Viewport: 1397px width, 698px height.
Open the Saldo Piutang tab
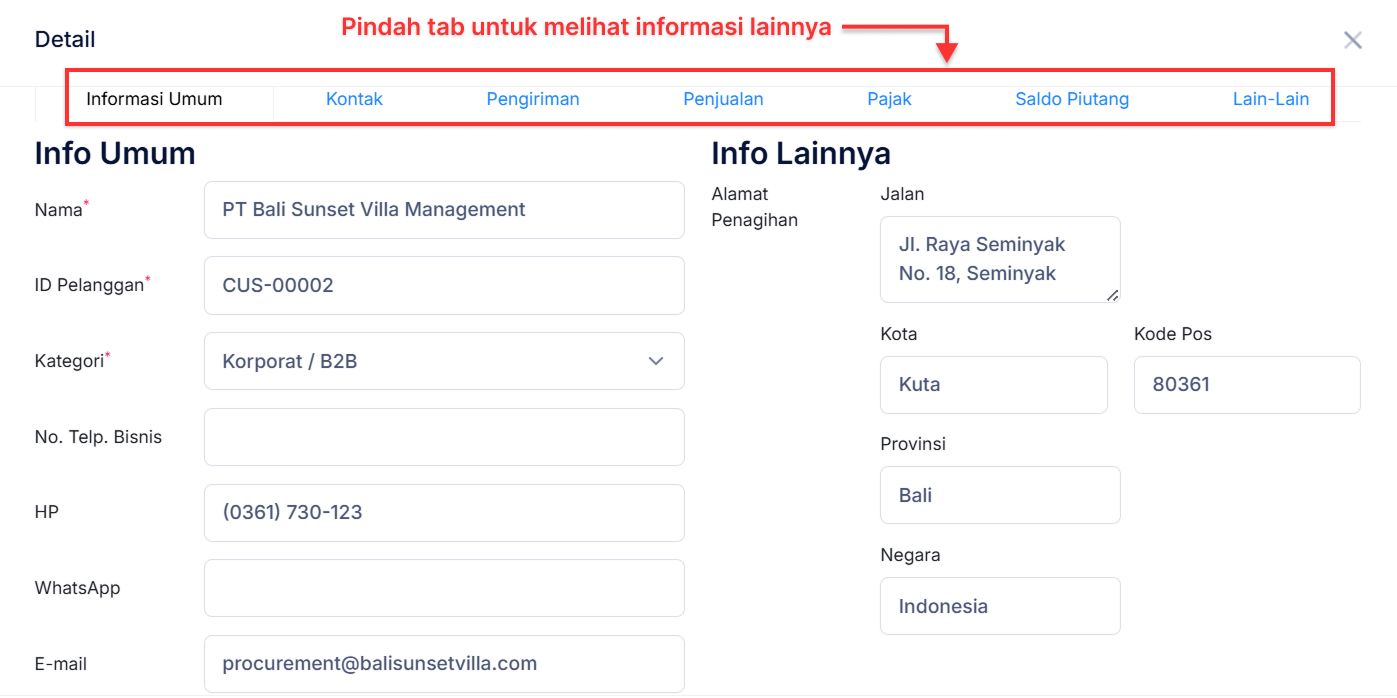pyautogui.click(x=1072, y=98)
